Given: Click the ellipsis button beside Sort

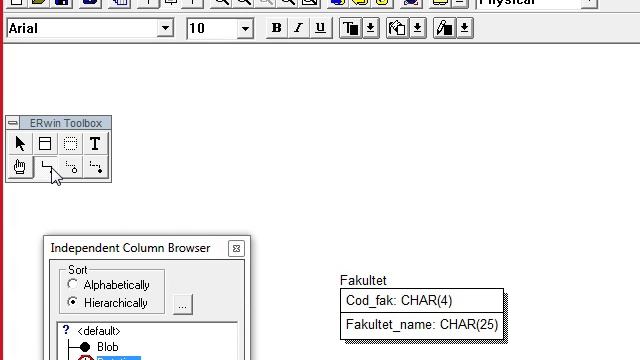Looking at the screenshot, I should (x=182, y=304).
